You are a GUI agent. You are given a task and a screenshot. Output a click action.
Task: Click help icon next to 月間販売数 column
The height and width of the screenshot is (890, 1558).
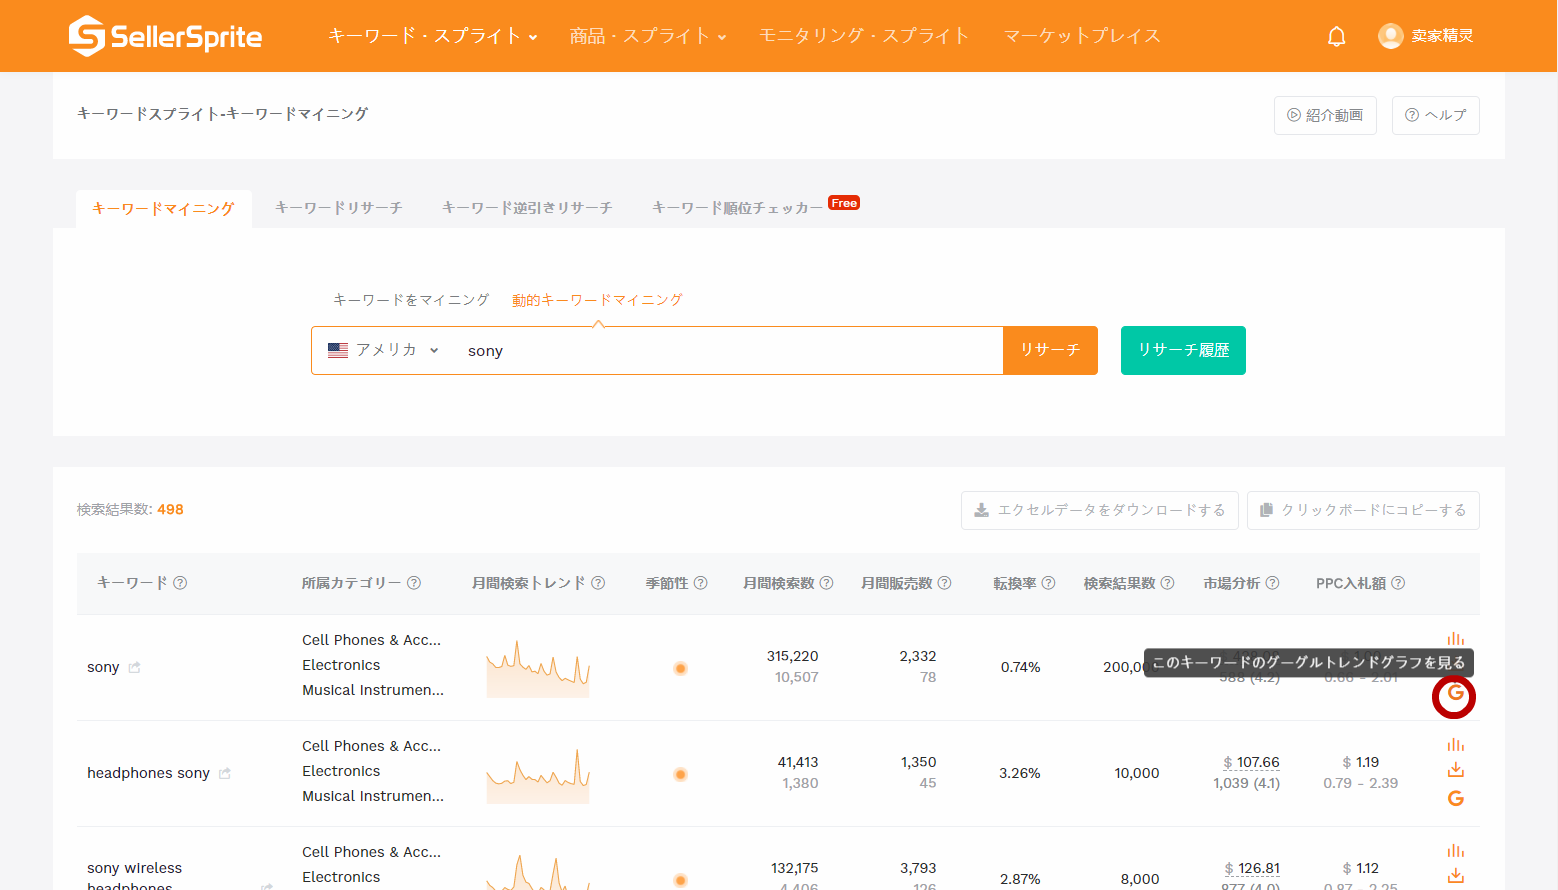[x=944, y=583]
